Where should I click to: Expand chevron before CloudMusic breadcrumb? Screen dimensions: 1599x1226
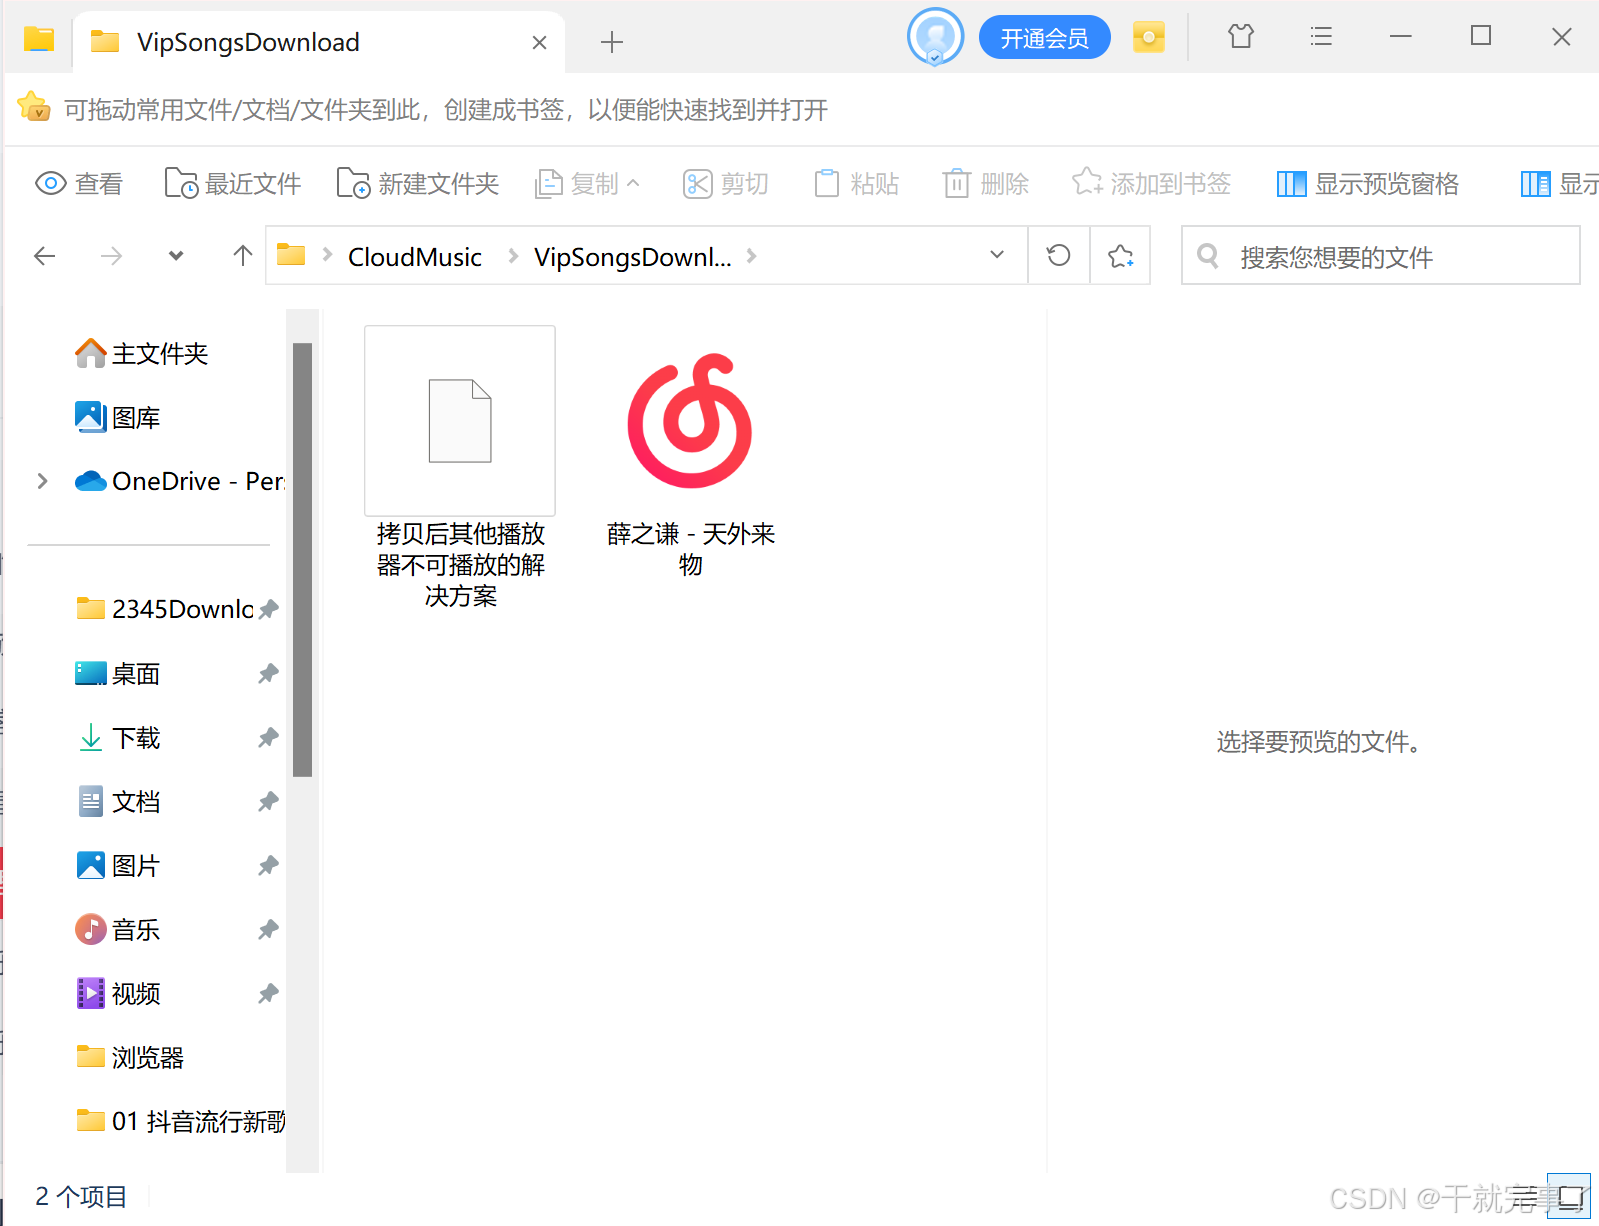(327, 256)
